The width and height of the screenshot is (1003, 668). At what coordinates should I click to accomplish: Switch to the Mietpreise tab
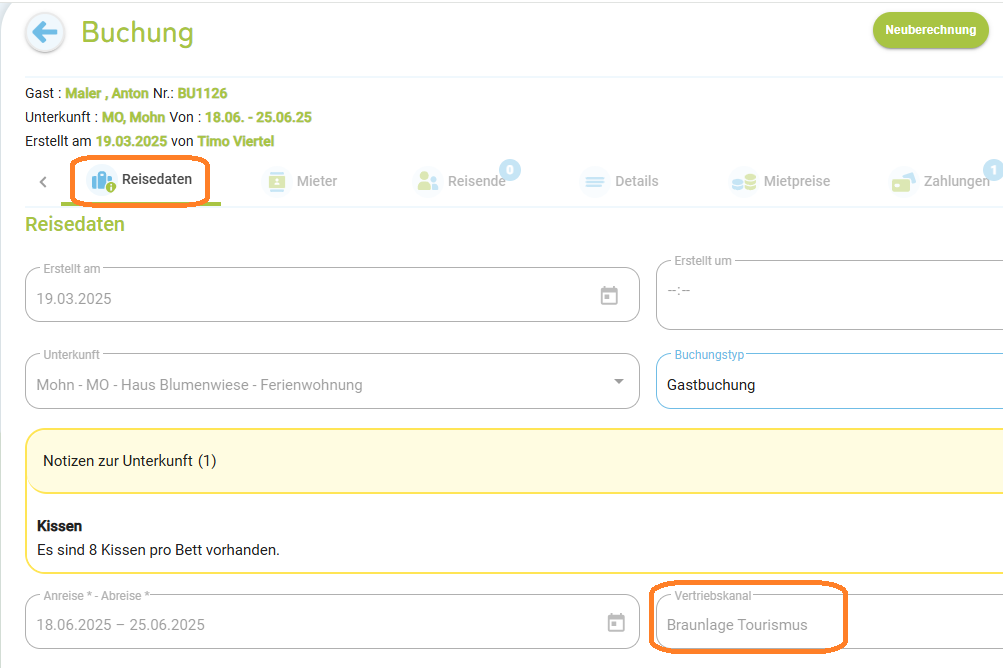780,182
